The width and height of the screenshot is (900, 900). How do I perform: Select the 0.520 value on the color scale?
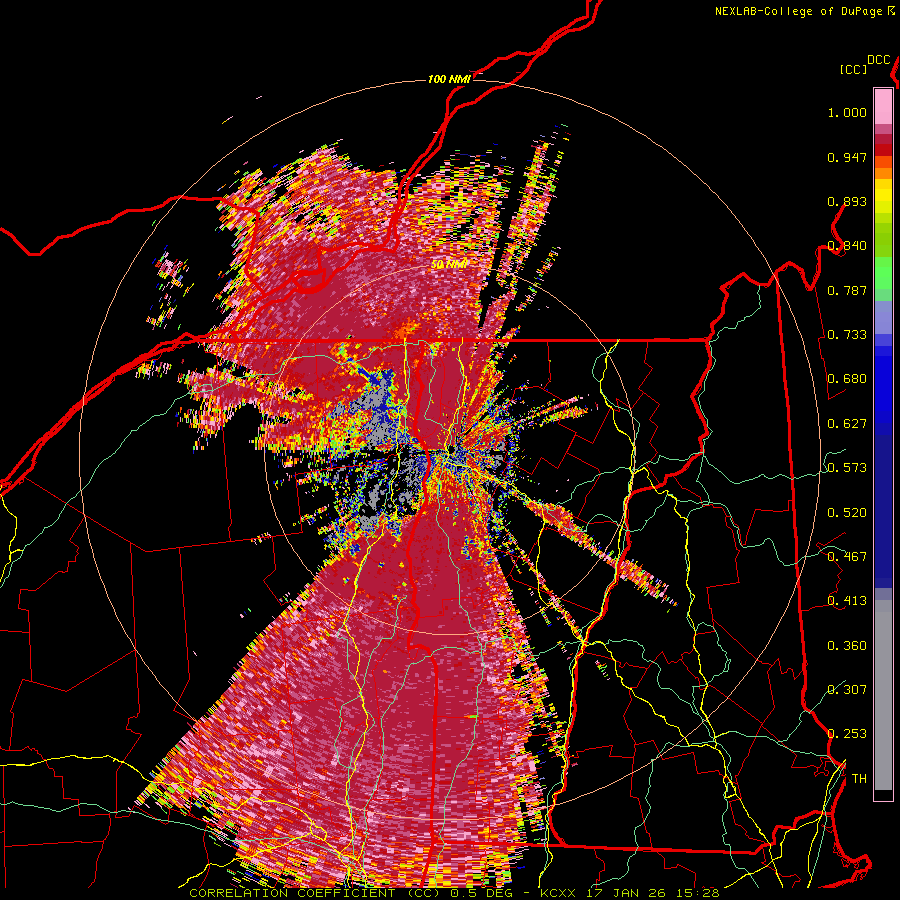pos(847,513)
